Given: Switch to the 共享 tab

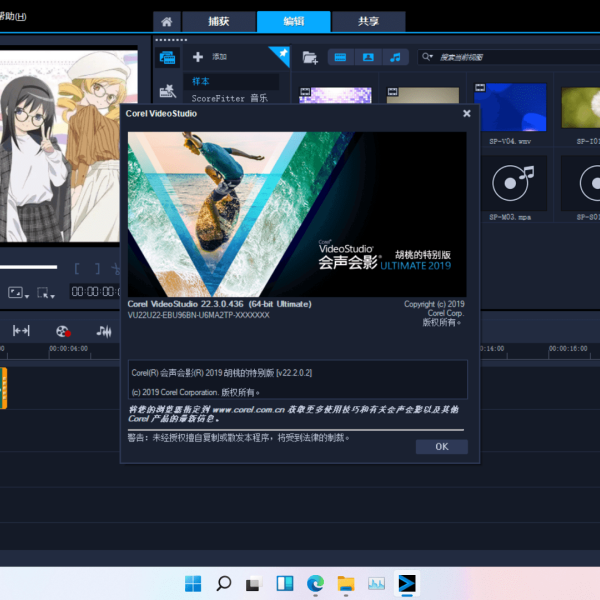Looking at the screenshot, I should 368,21.
